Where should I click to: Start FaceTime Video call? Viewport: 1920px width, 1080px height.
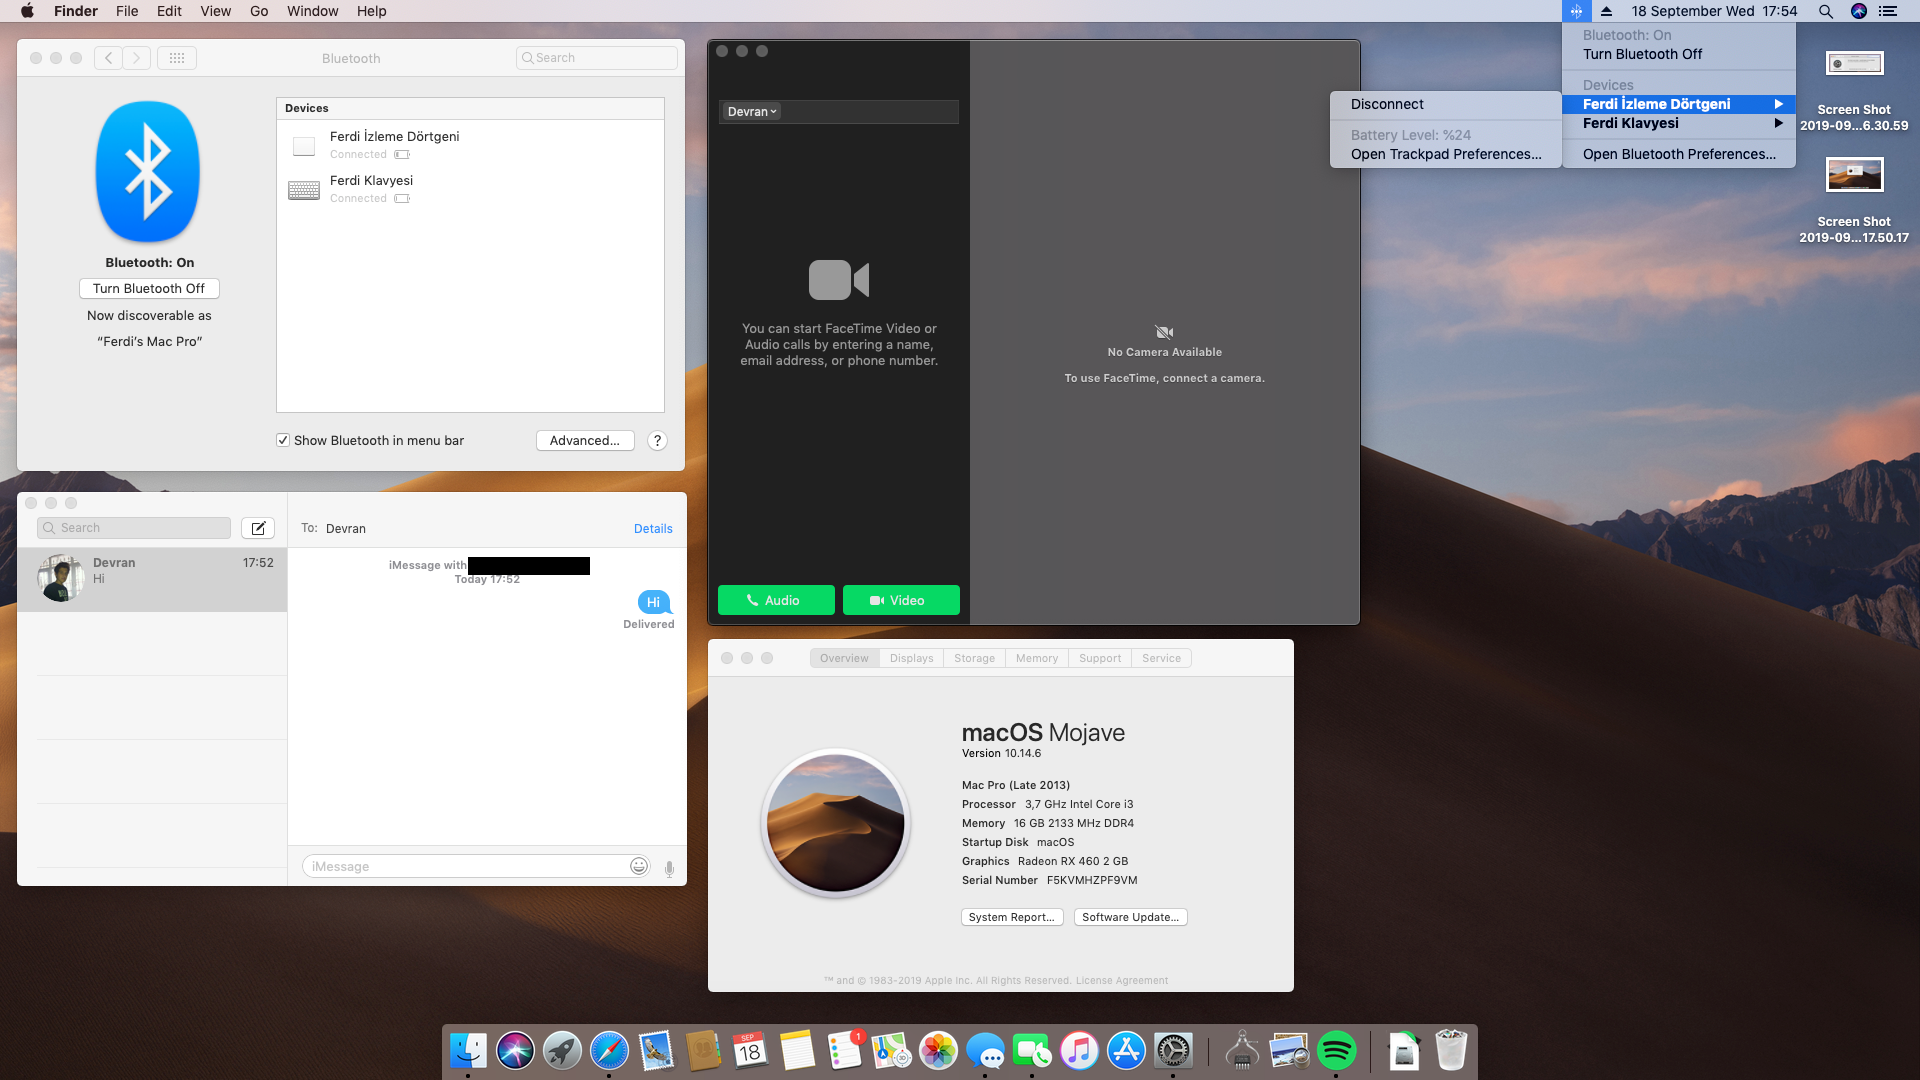click(x=901, y=600)
